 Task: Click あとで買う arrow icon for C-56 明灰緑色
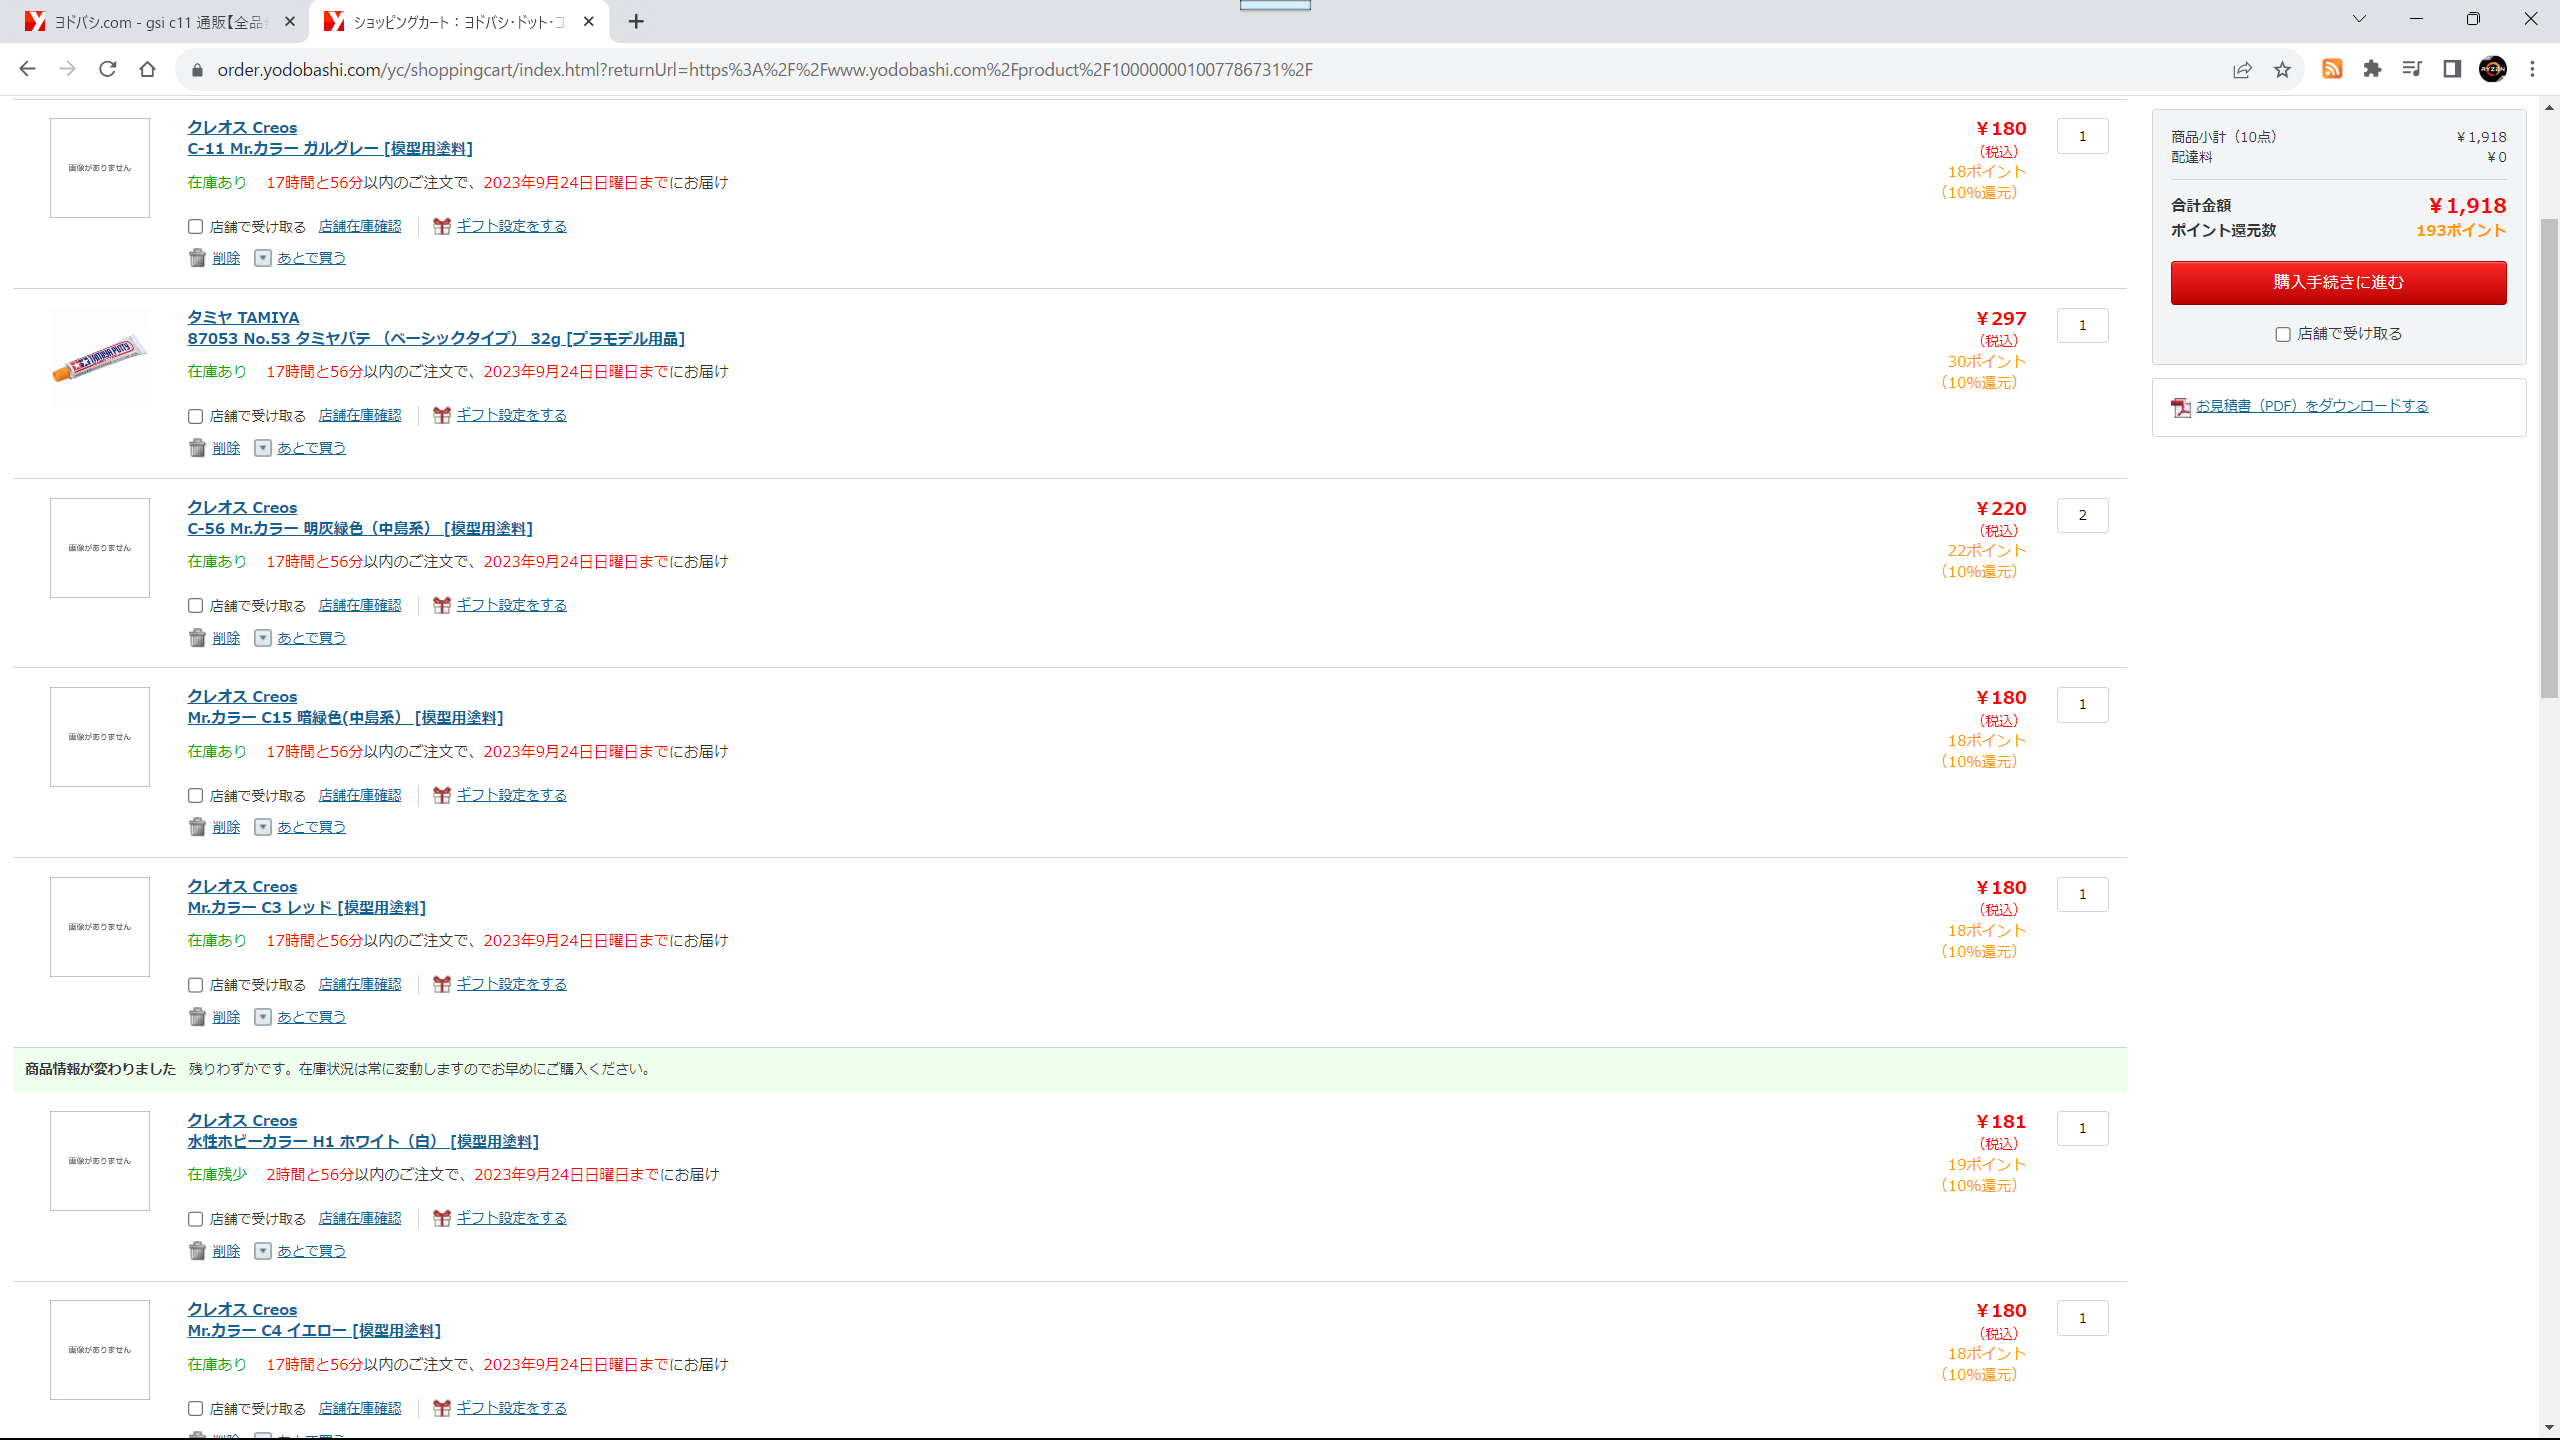263,638
